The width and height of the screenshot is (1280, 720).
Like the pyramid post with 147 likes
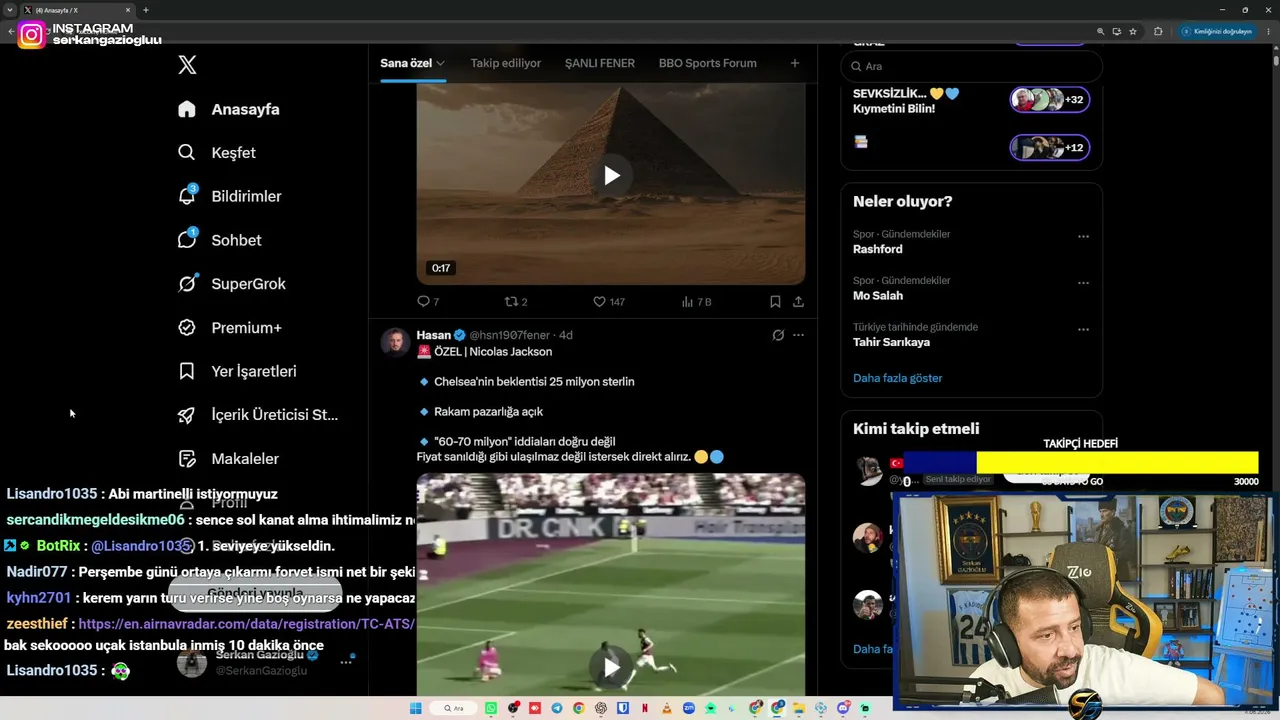(609, 301)
